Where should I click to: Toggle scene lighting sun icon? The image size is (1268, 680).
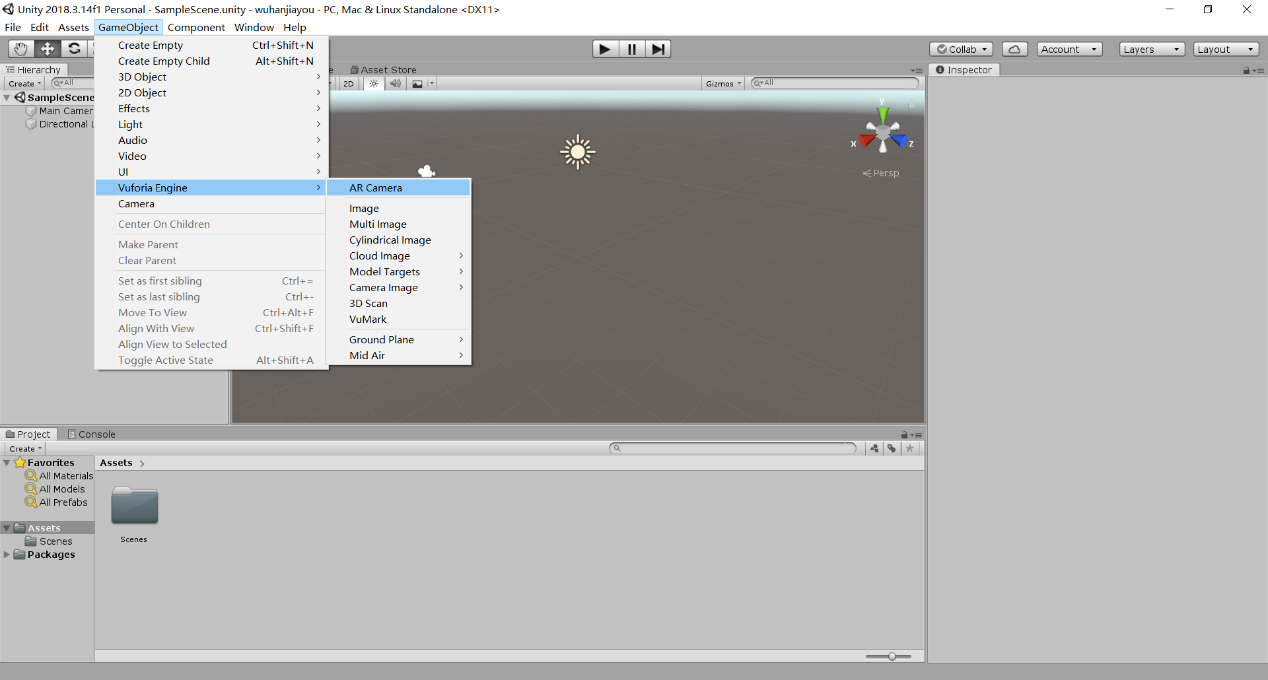374,84
